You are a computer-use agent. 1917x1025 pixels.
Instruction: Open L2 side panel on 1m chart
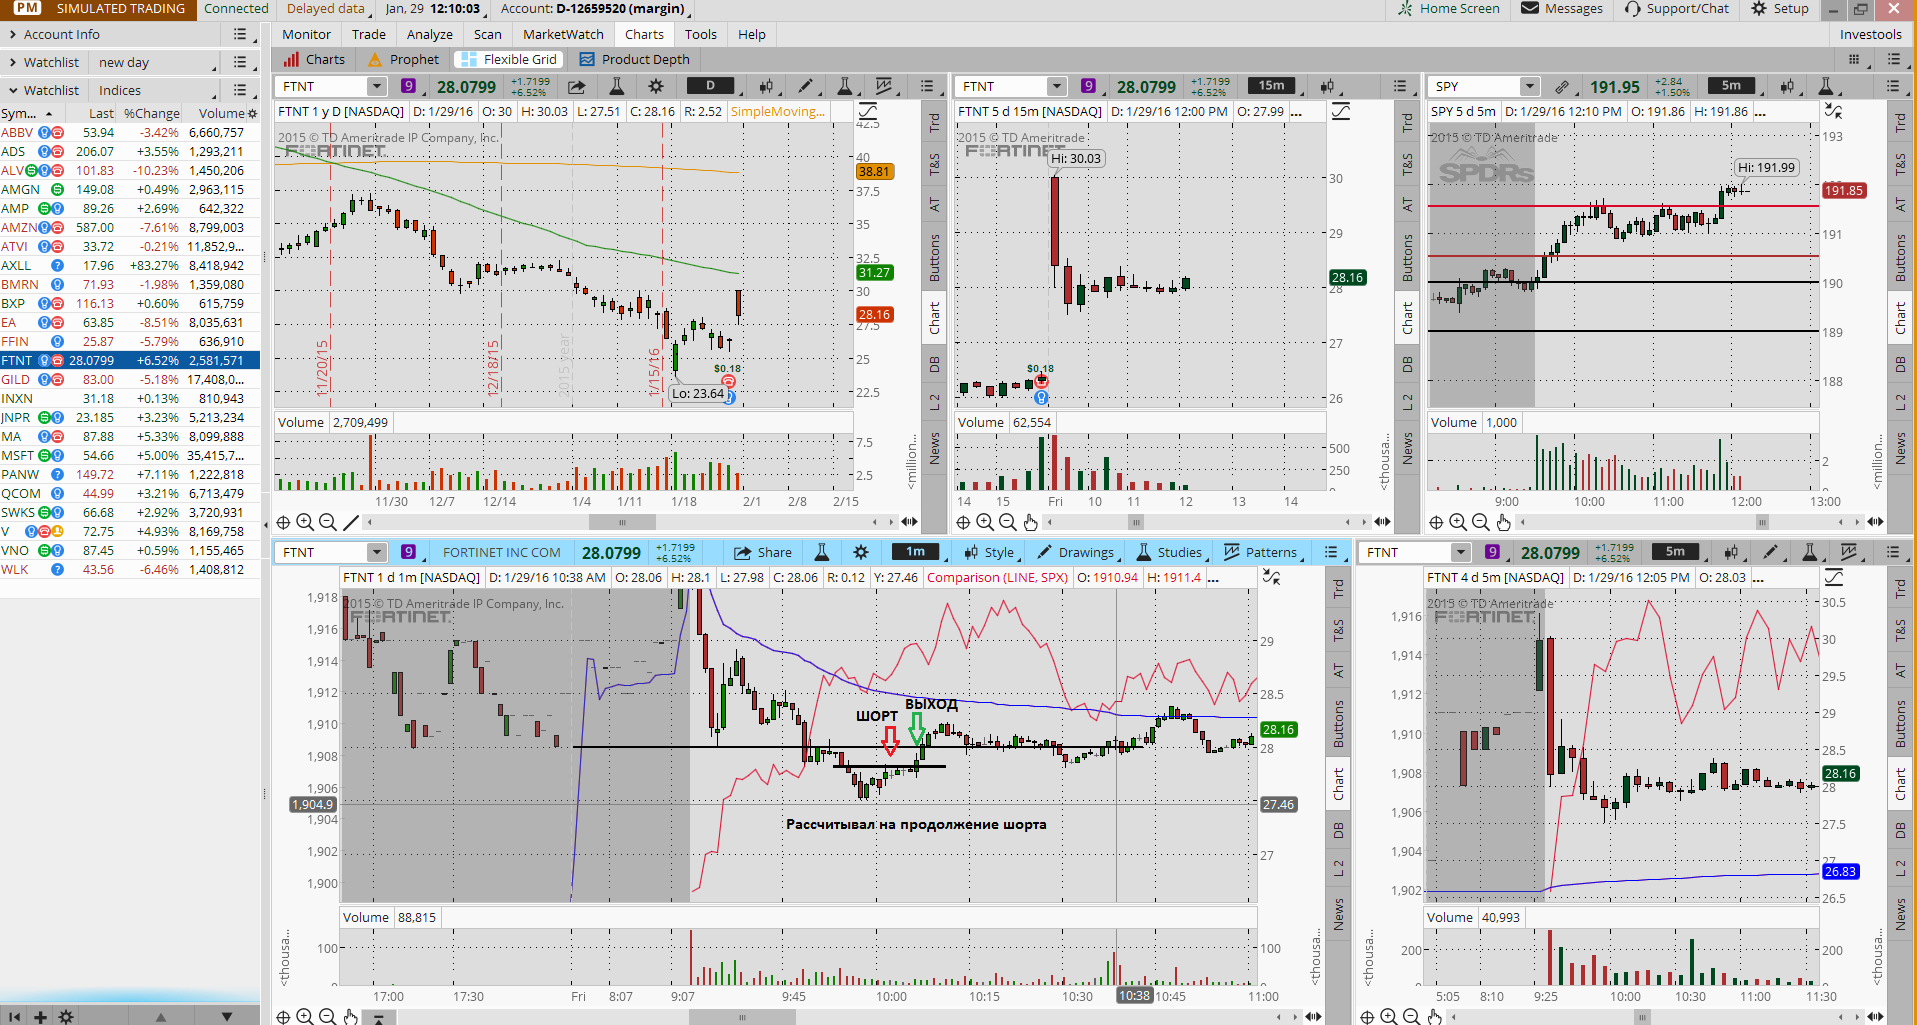click(x=1338, y=868)
